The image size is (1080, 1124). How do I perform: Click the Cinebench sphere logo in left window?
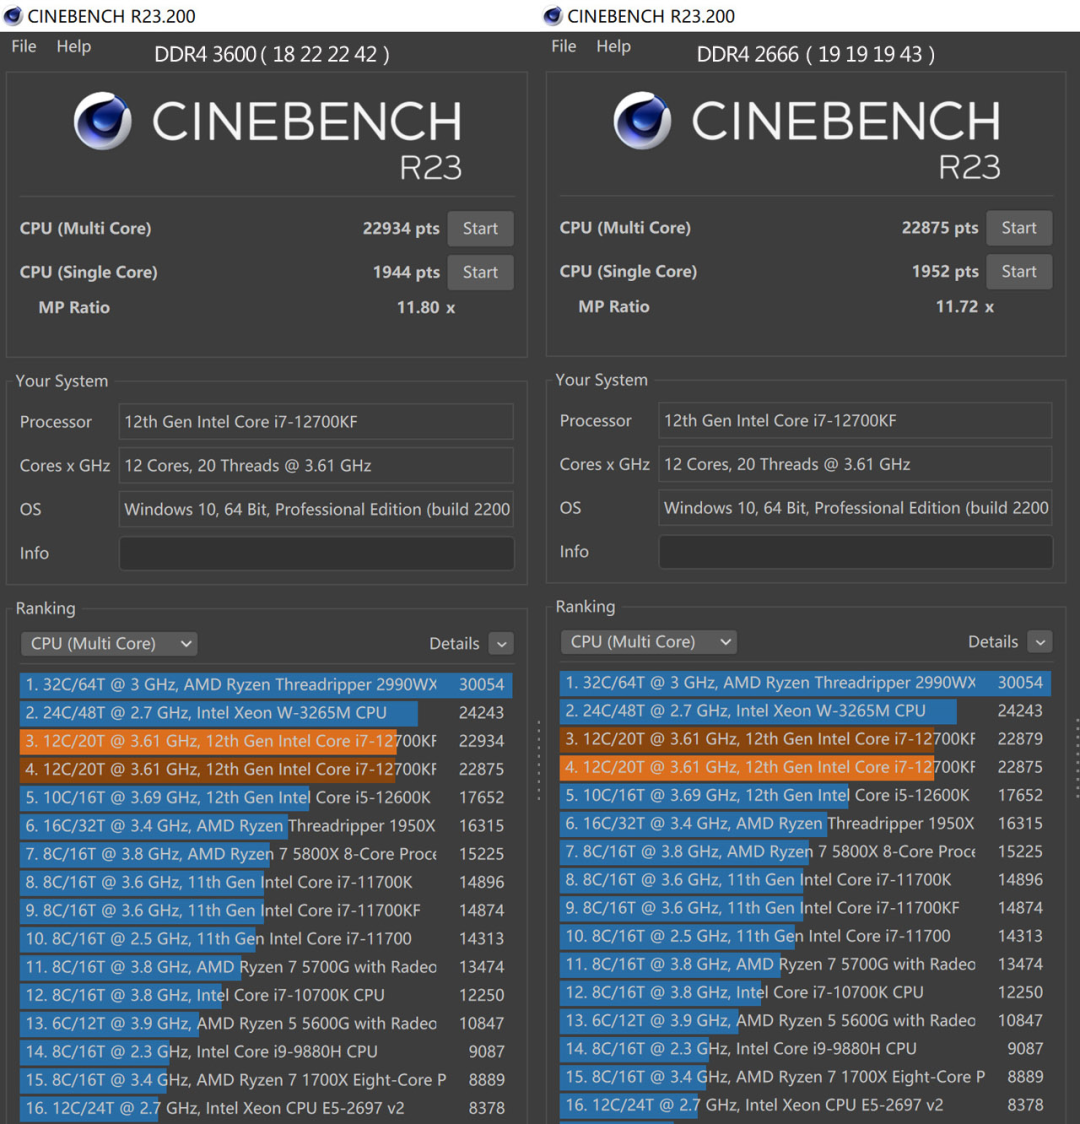(x=102, y=120)
